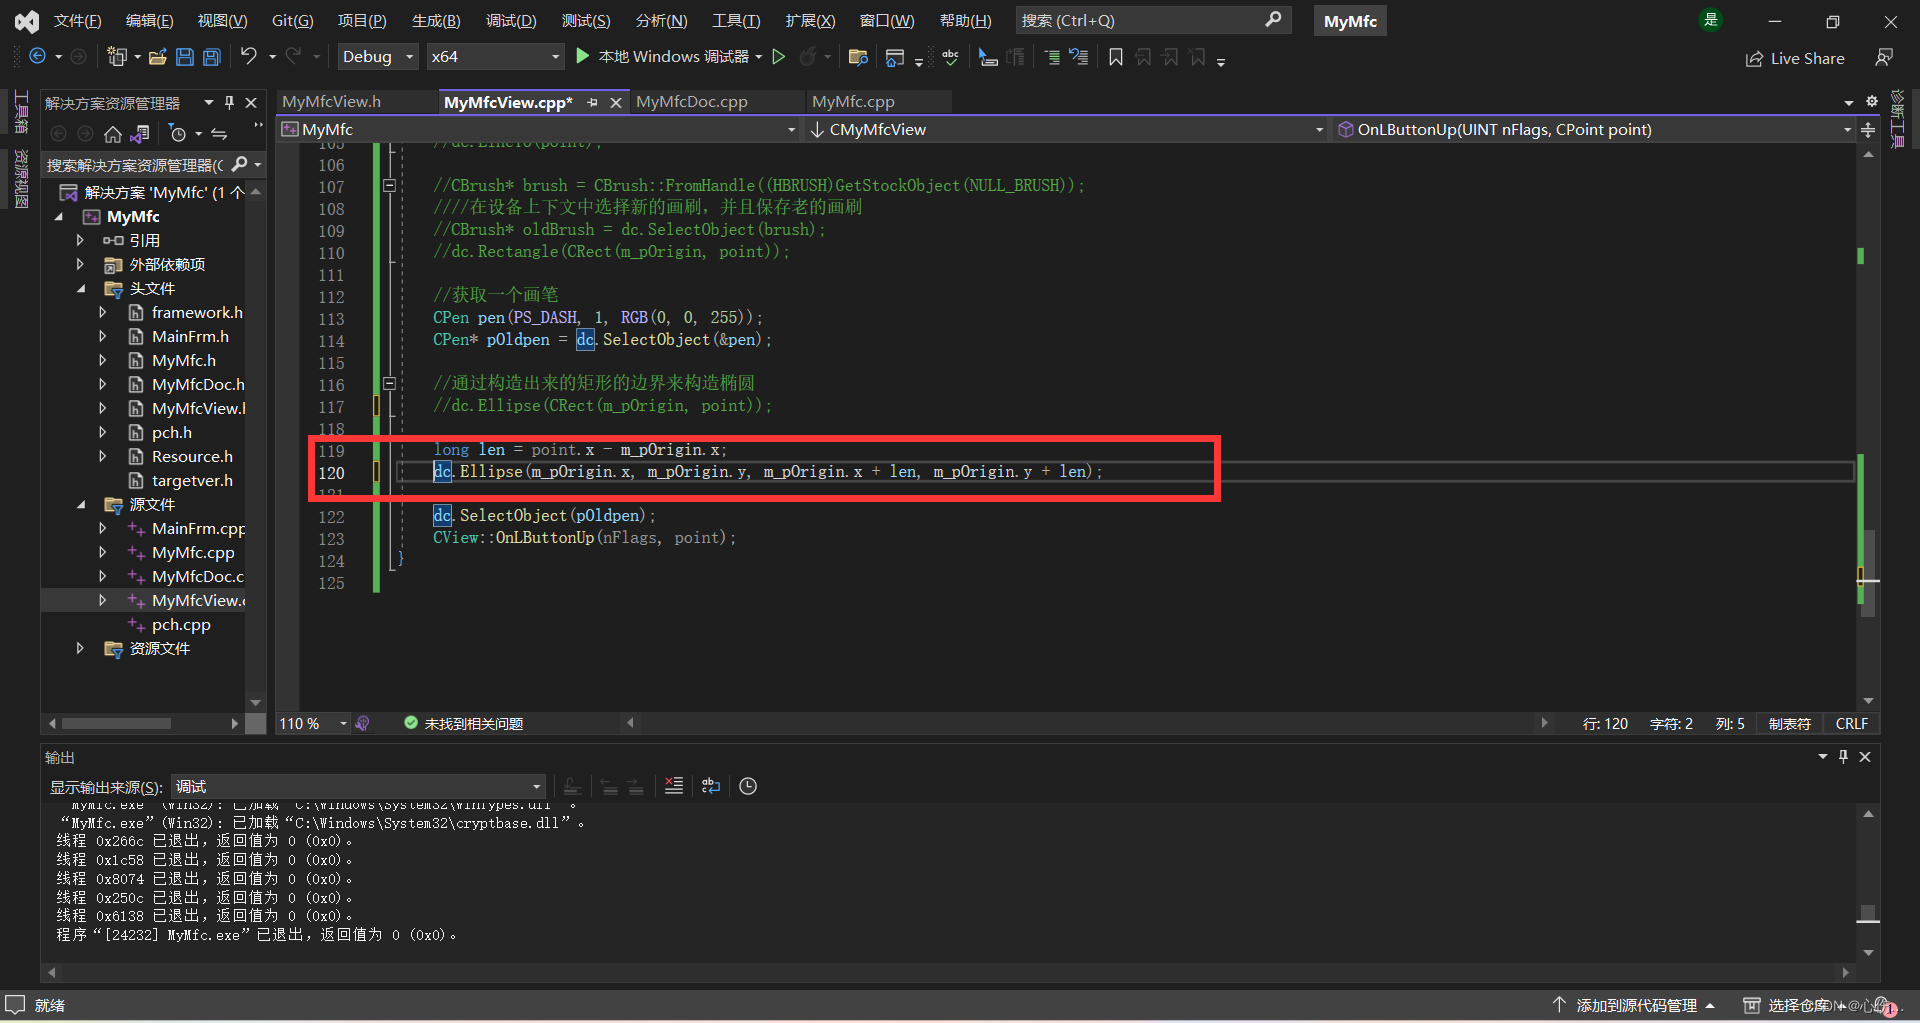Toggle a bookmark on the current line
The image size is (1920, 1023).
pos(1116,57)
